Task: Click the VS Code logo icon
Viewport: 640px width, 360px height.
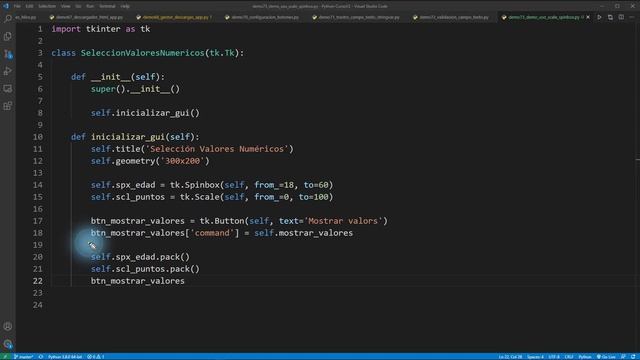Action: pyautogui.click(x=6, y=6)
